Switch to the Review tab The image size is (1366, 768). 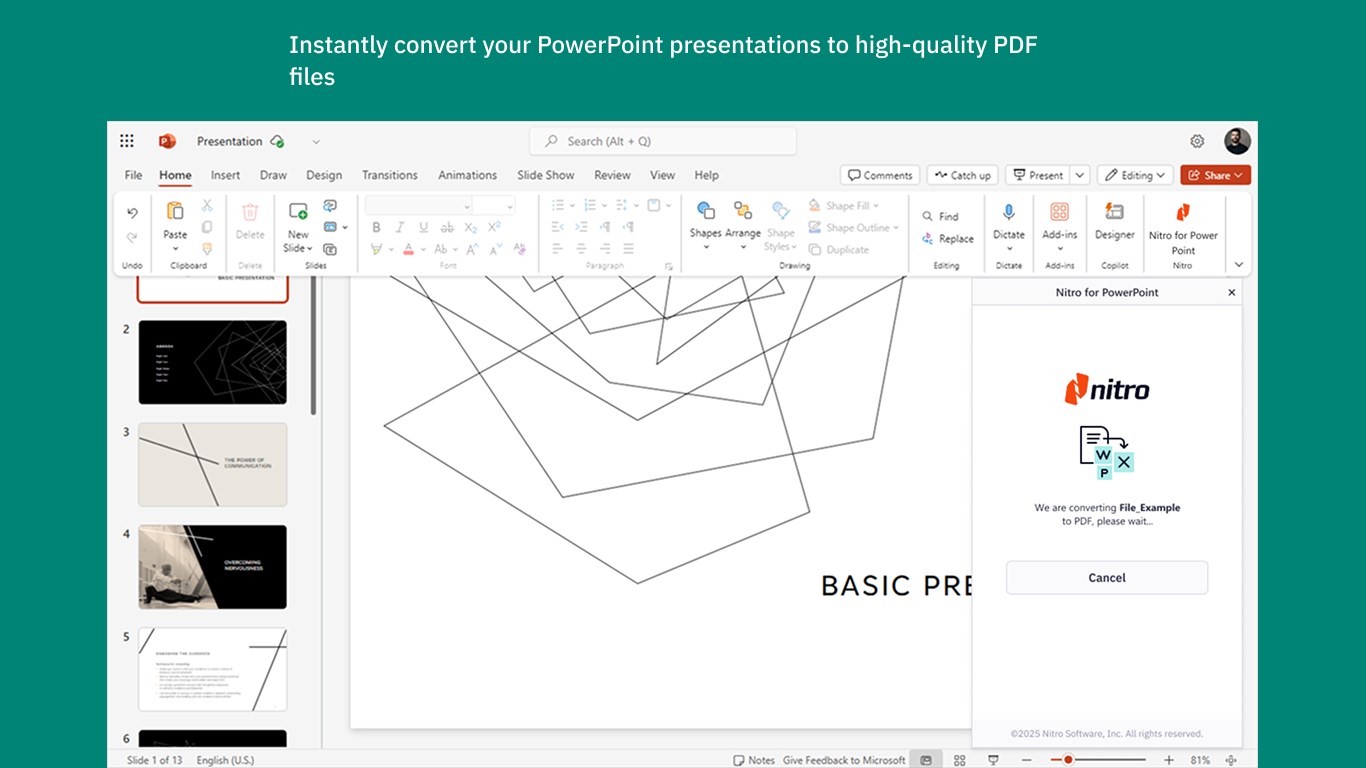[x=612, y=175]
